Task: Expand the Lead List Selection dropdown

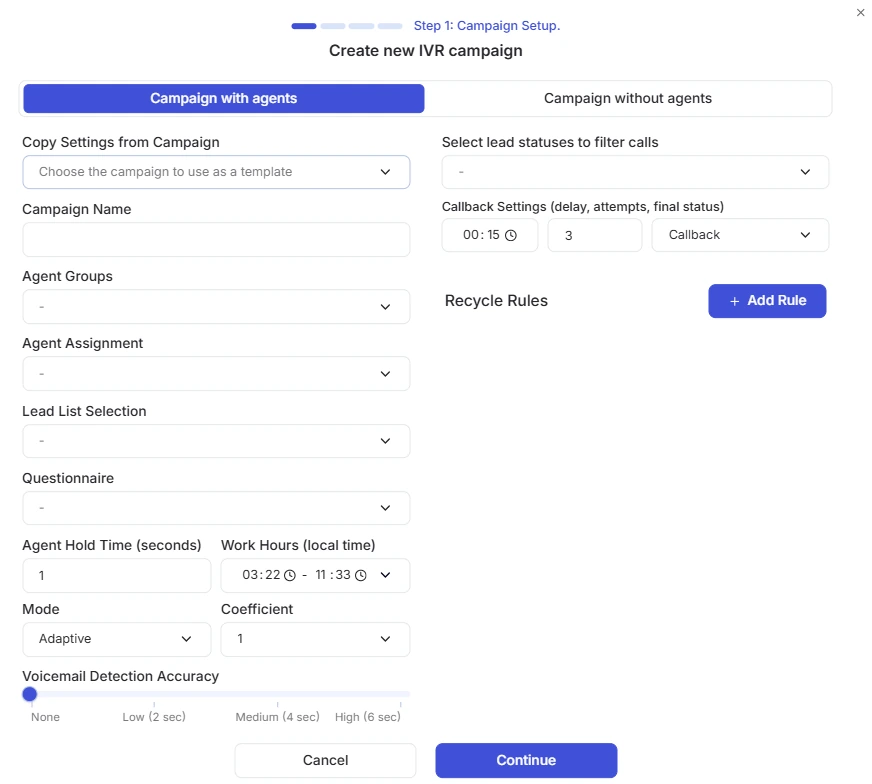Action: tap(216, 441)
